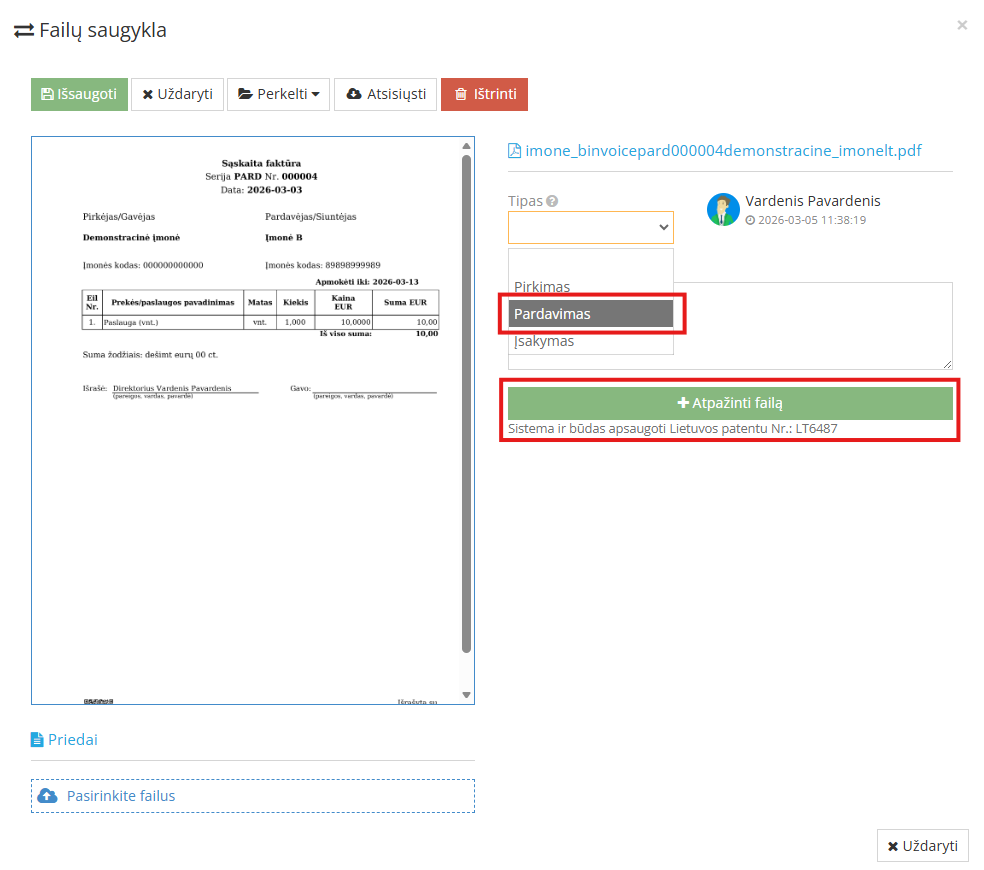Viewport: 984px width, 870px height.
Task: Delete file using red Ištrinti button
Action: [x=484, y=95]
